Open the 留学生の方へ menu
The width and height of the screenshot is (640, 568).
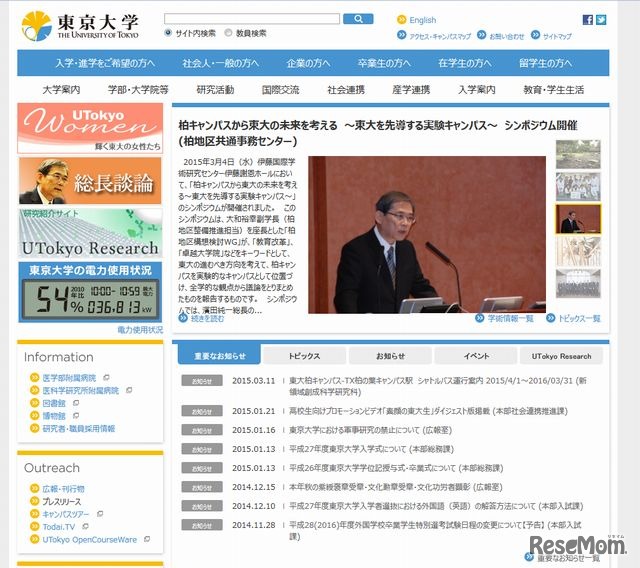point(545,63)
